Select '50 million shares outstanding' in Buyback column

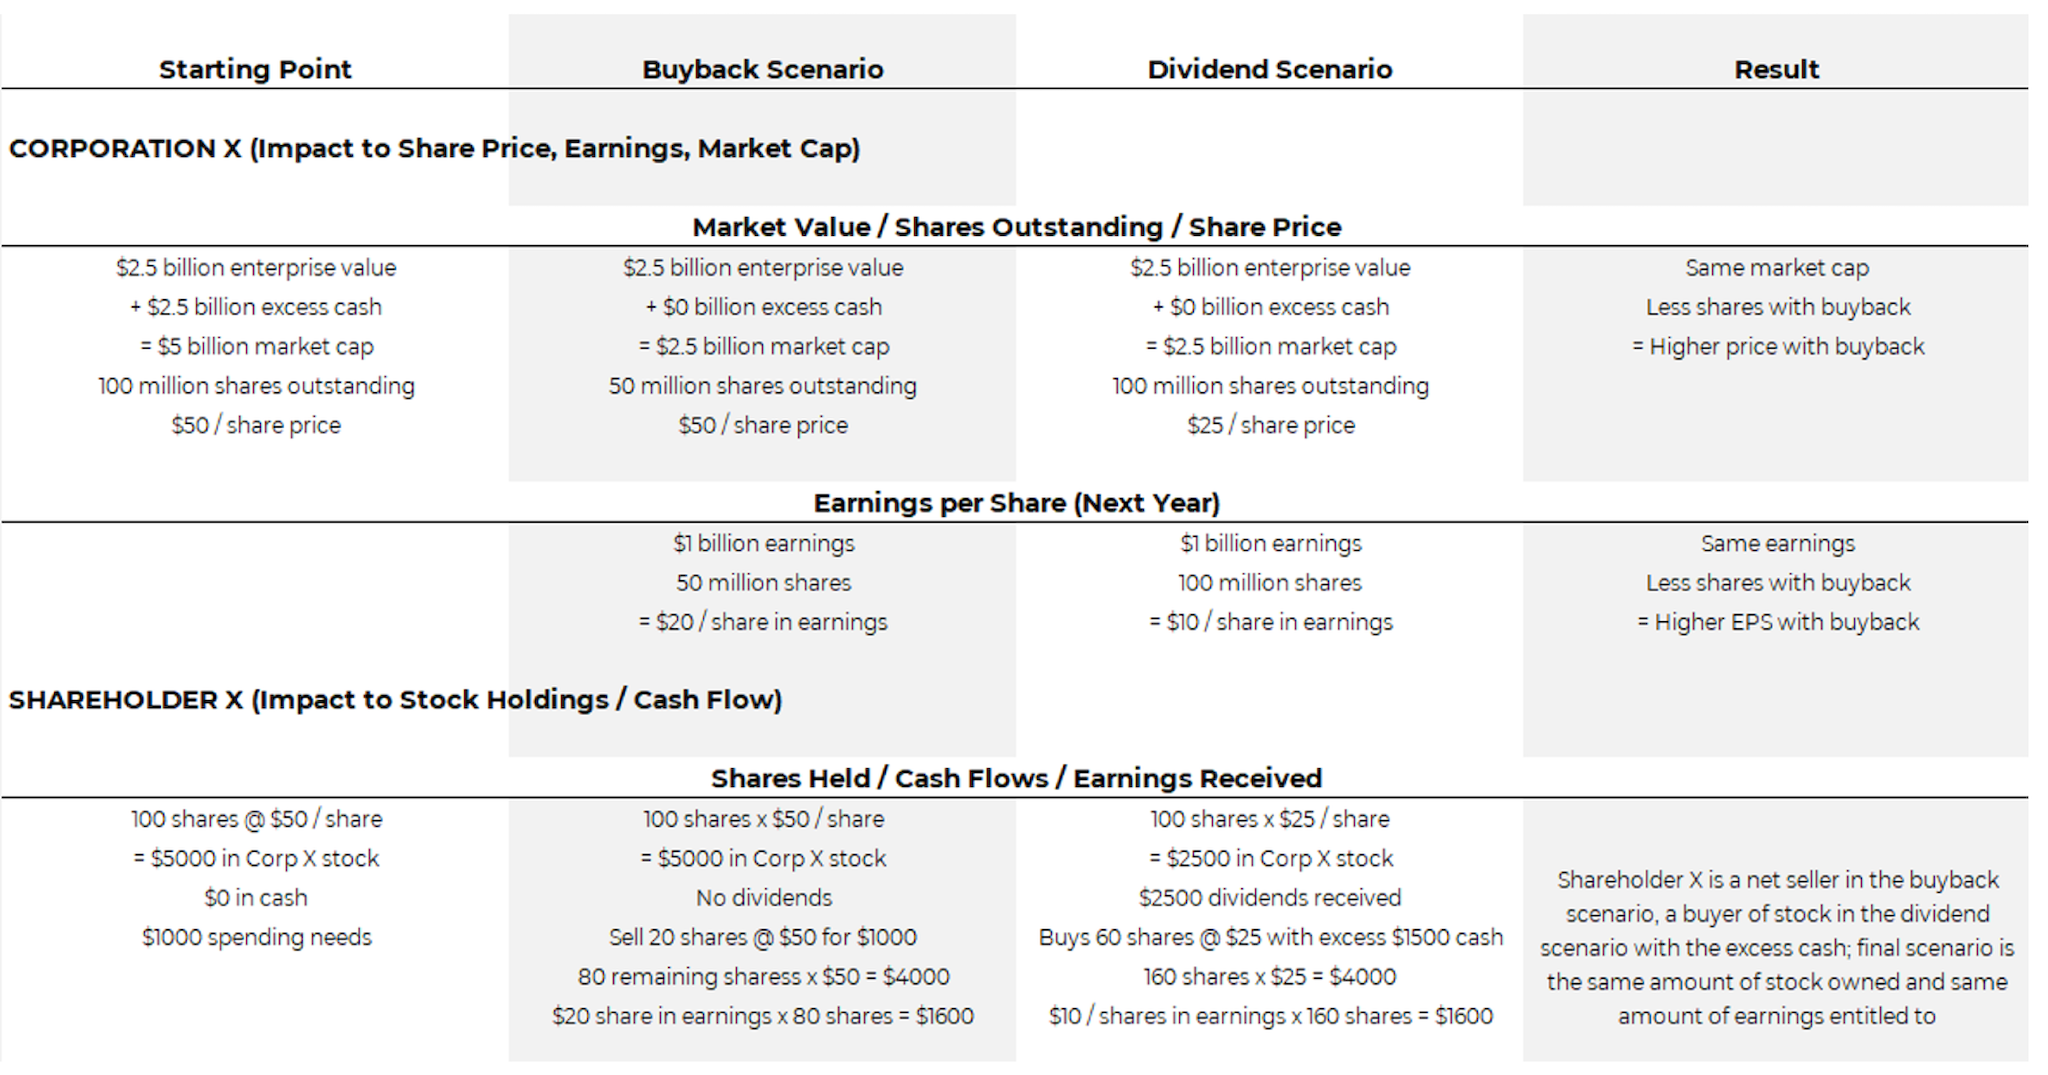click(x=762, y=386)
